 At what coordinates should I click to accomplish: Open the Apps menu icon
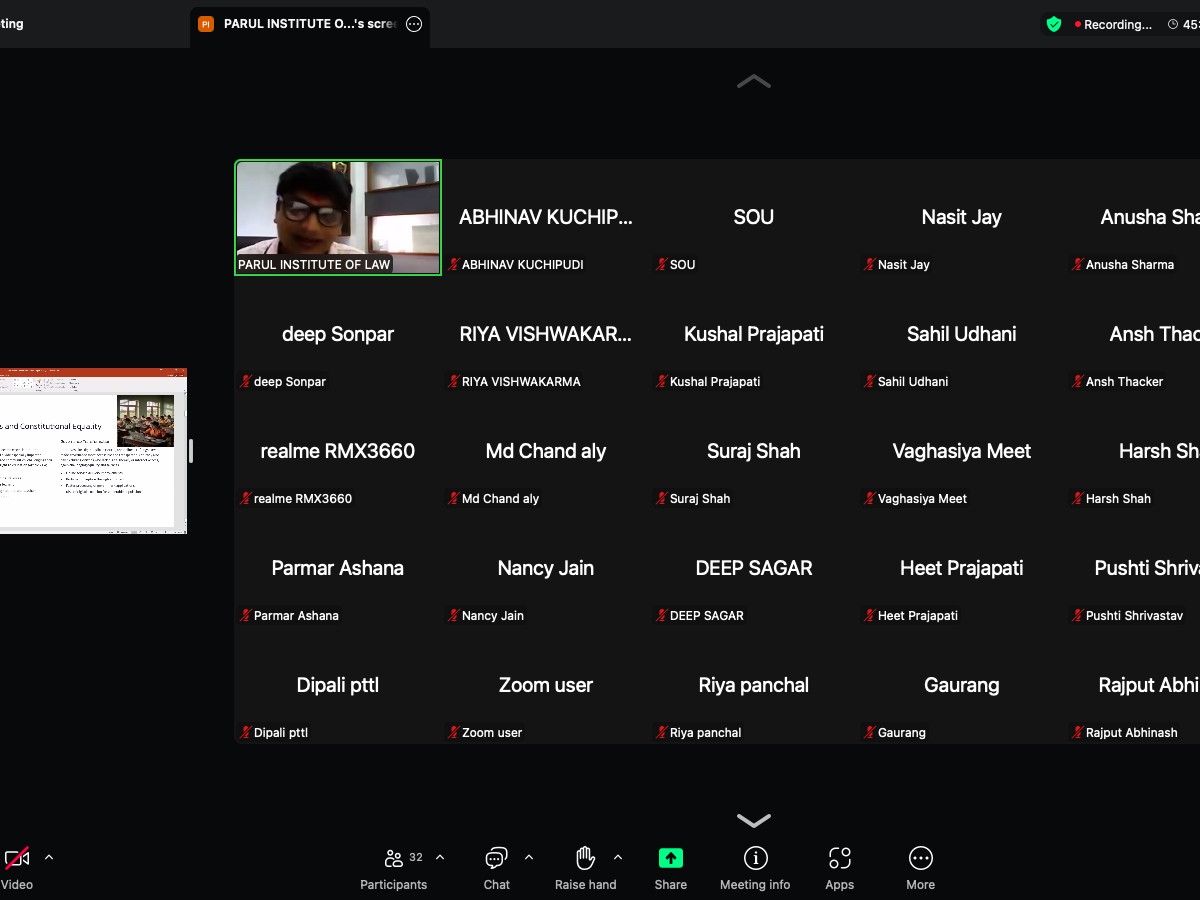tap(839, 858)
